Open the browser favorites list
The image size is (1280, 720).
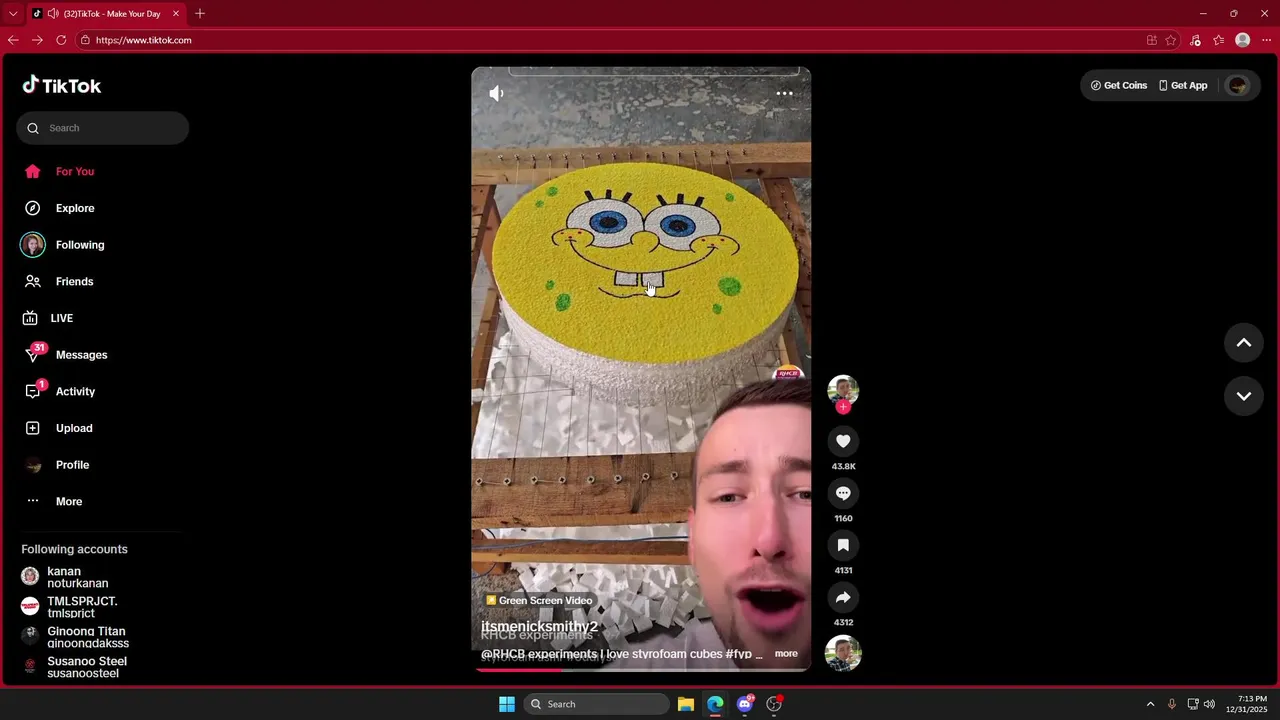1219,40
